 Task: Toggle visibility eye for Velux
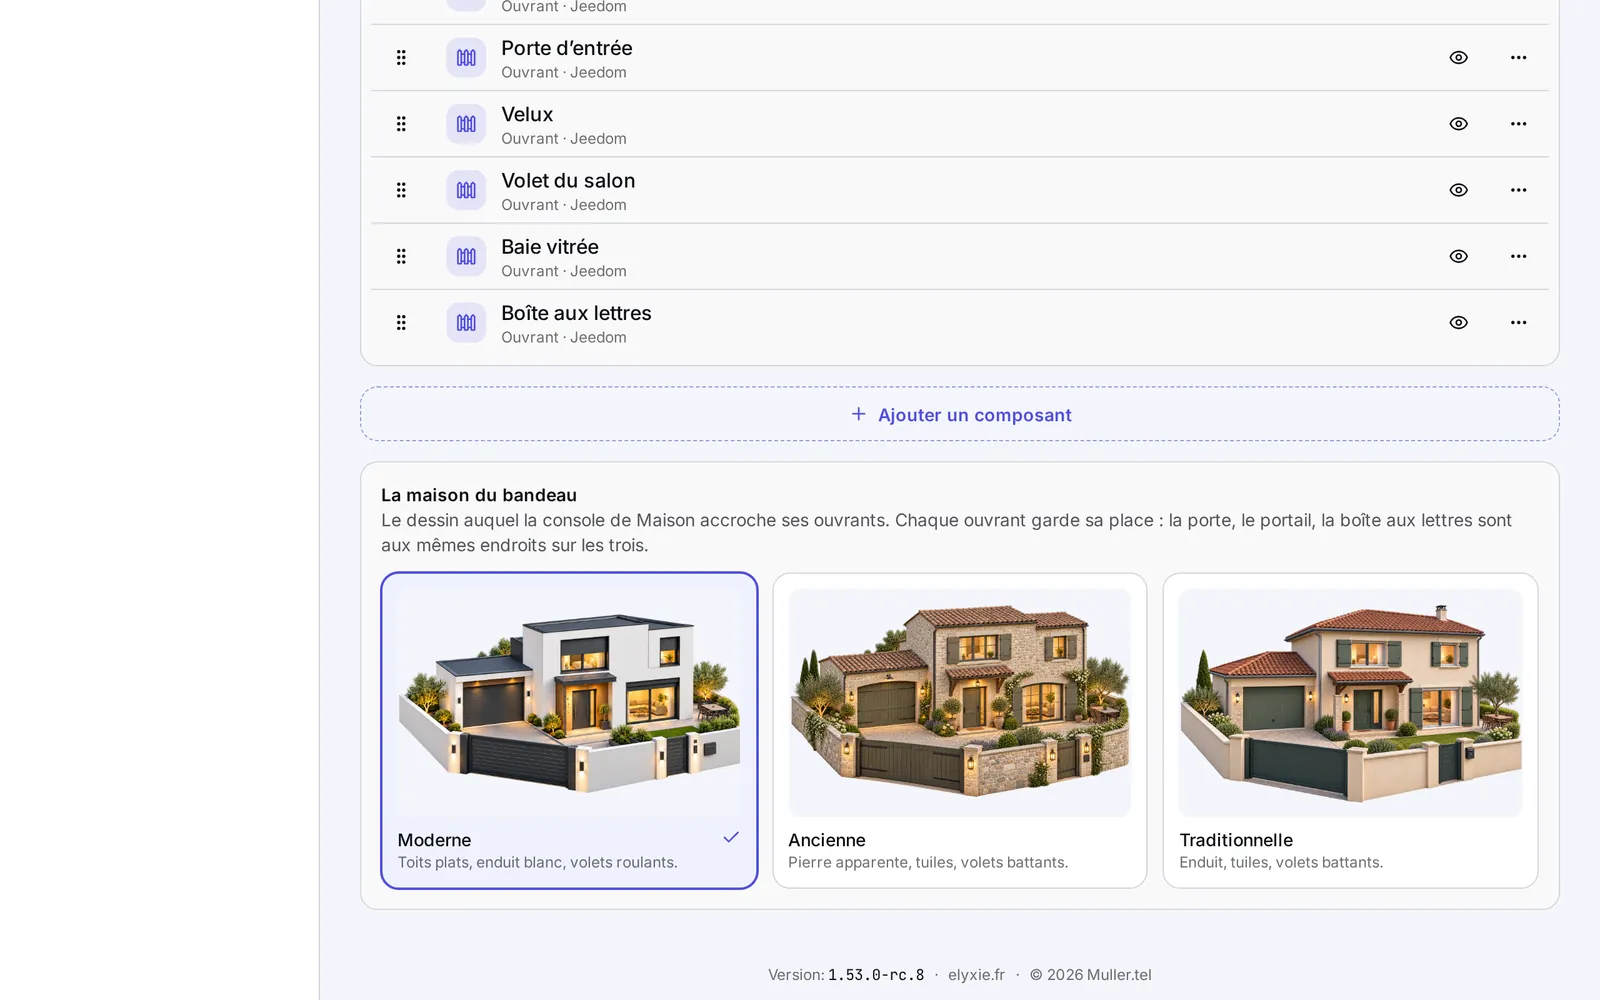coord(1459,124)
